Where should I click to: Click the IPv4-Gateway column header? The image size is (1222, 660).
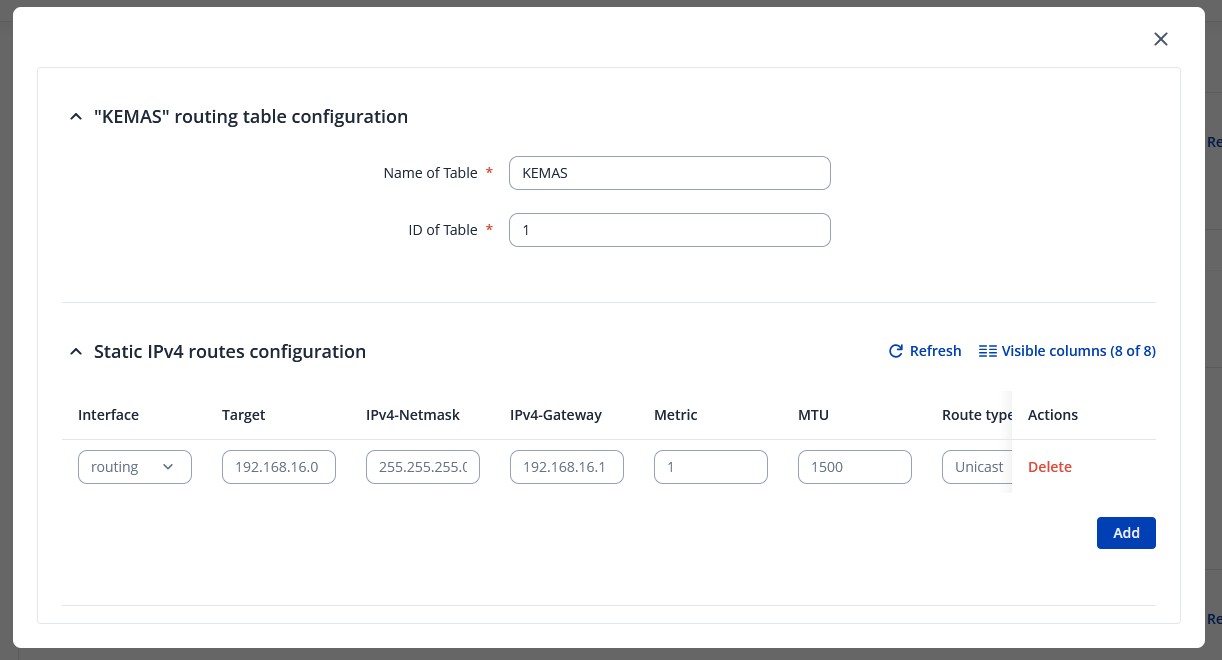555,415
